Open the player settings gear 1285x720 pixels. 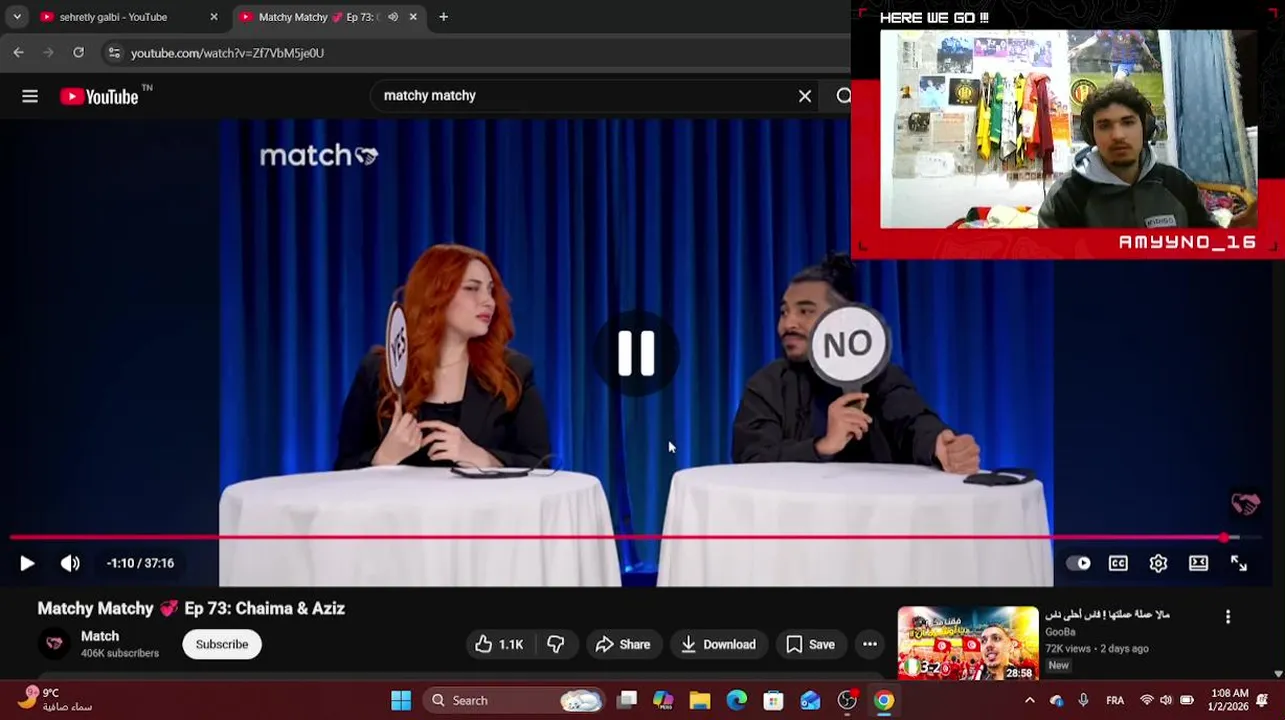click(x=1158, y=563)
